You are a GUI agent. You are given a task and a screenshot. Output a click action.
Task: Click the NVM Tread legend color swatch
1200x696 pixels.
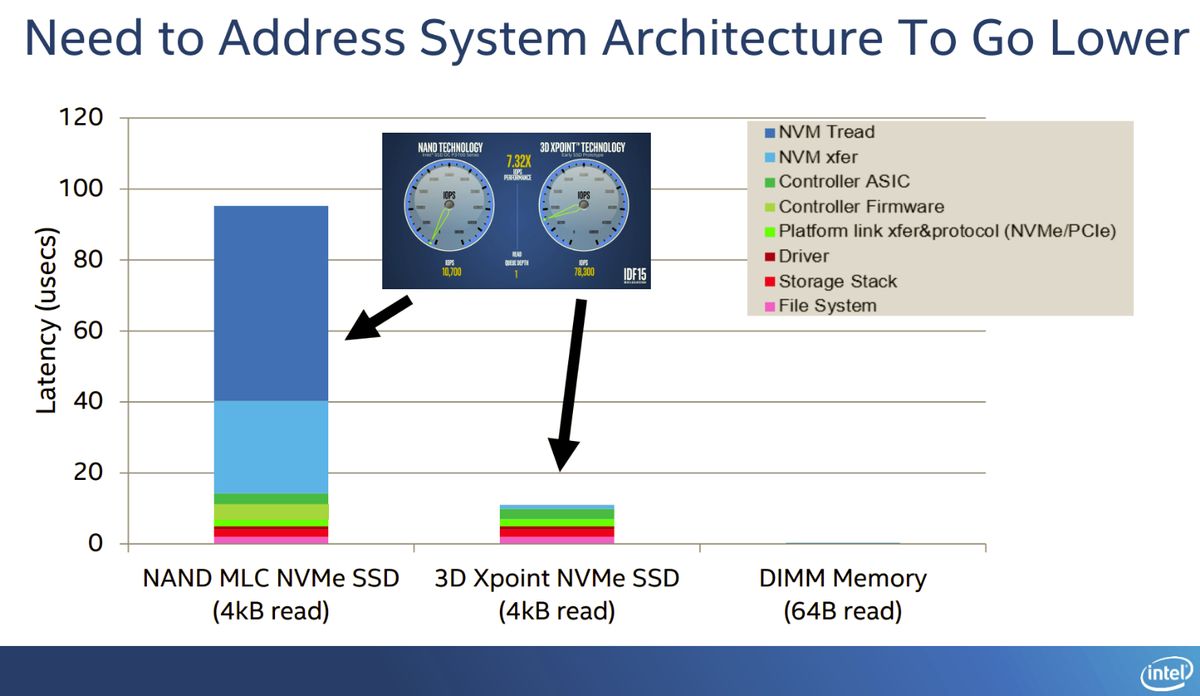[769, 133]
